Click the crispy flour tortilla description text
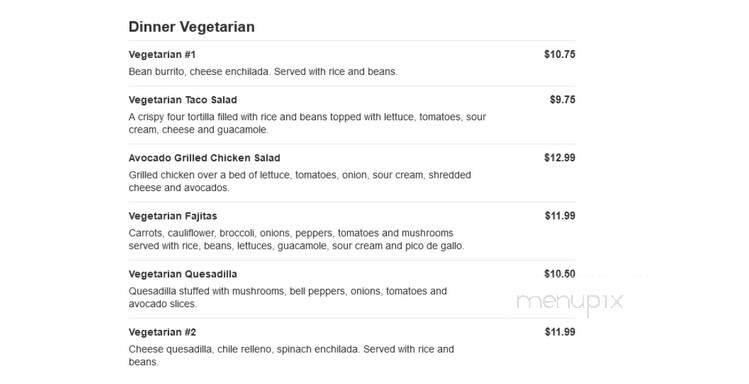This screenshot has width=749, height=384. (307, 123)
